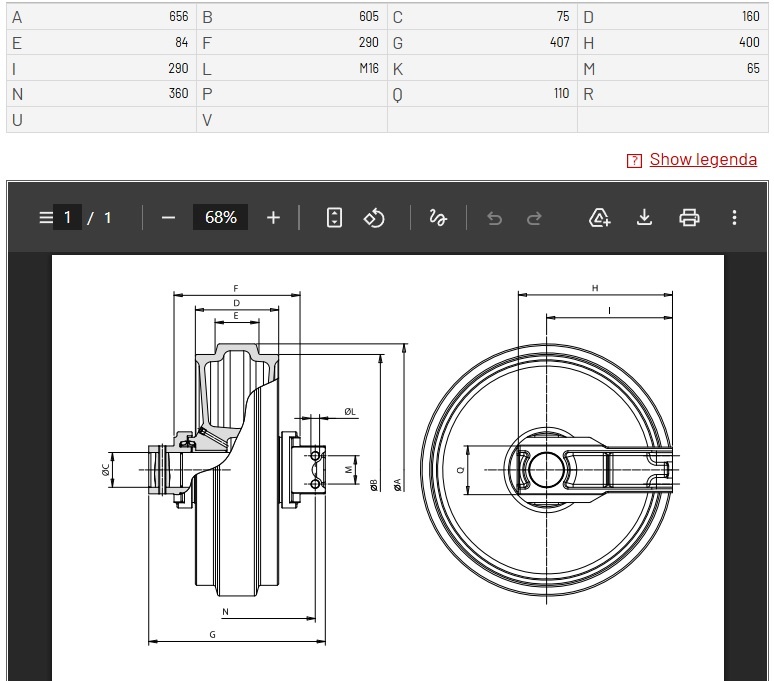Click the redo arrow in PDF toolbar
The height and width of the screenshot is (681, 774).
pos(534,218)
